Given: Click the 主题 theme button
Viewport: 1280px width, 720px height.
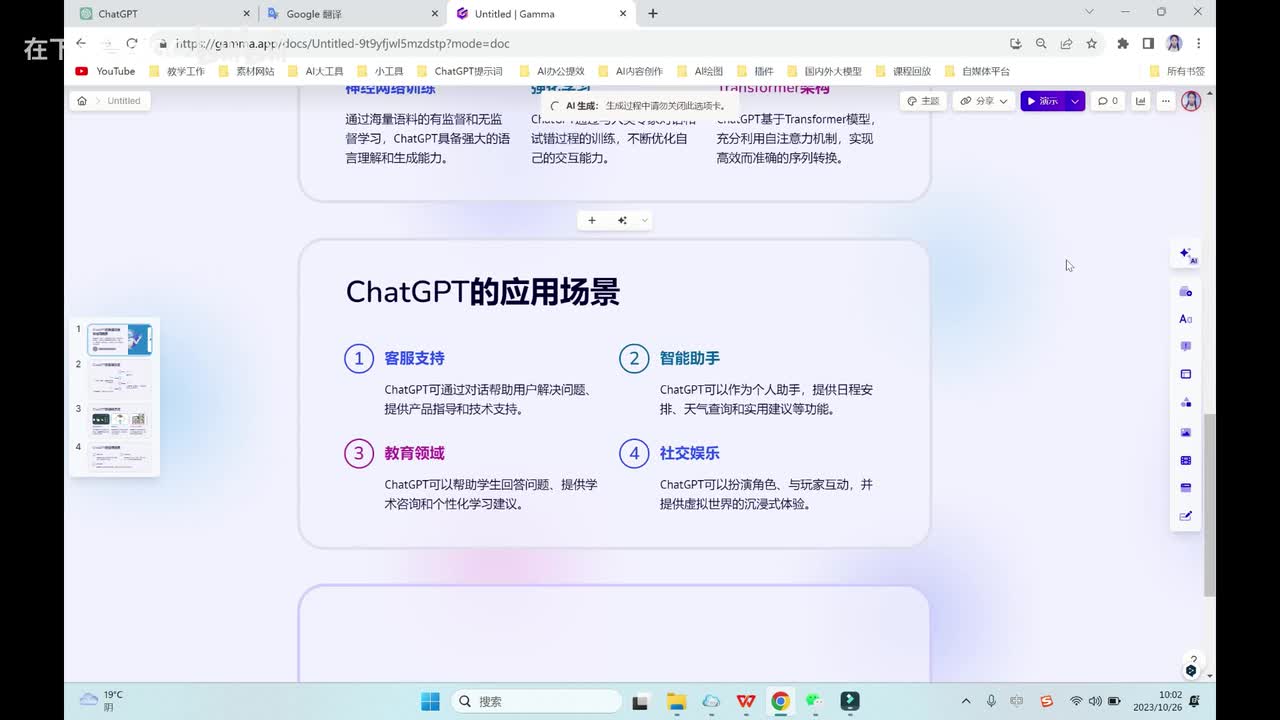Looking at the screenshot, I should click(x=923, y=101).
